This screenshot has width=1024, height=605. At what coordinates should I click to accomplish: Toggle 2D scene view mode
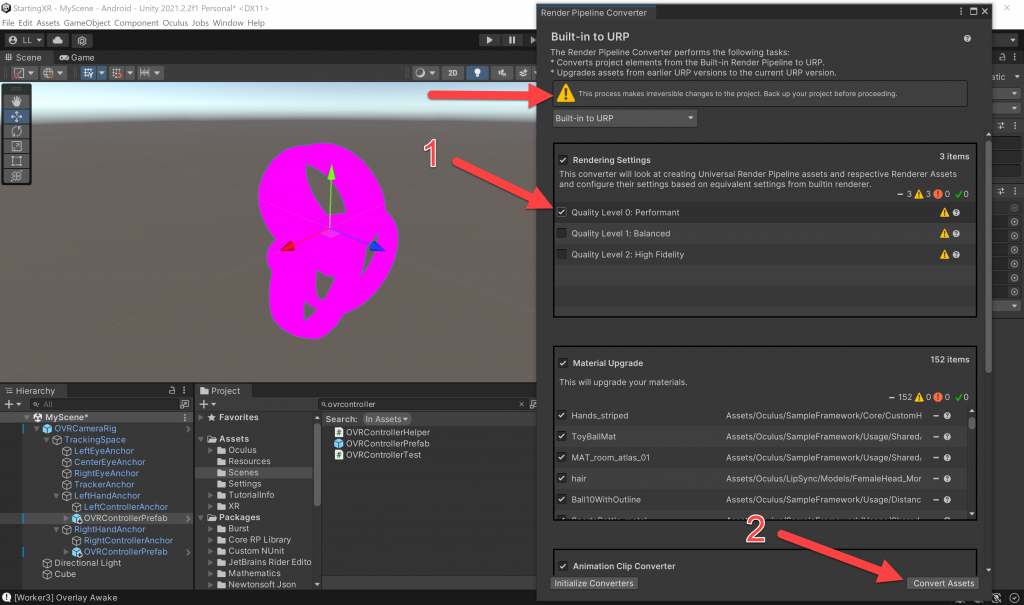pos(453,73)
